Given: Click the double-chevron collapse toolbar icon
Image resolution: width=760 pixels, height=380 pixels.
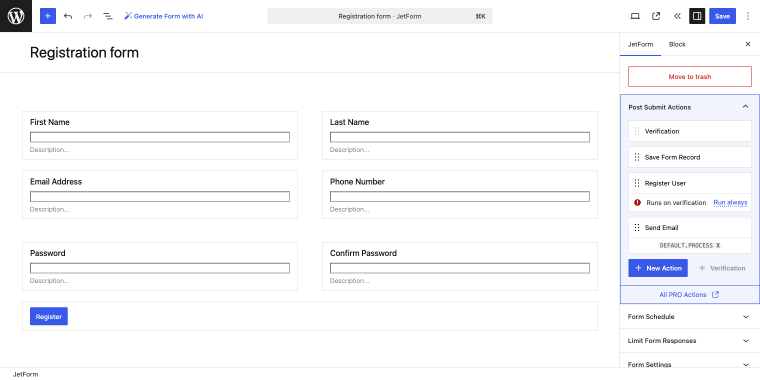Looking at the screenshot, I should click(677, 16).
